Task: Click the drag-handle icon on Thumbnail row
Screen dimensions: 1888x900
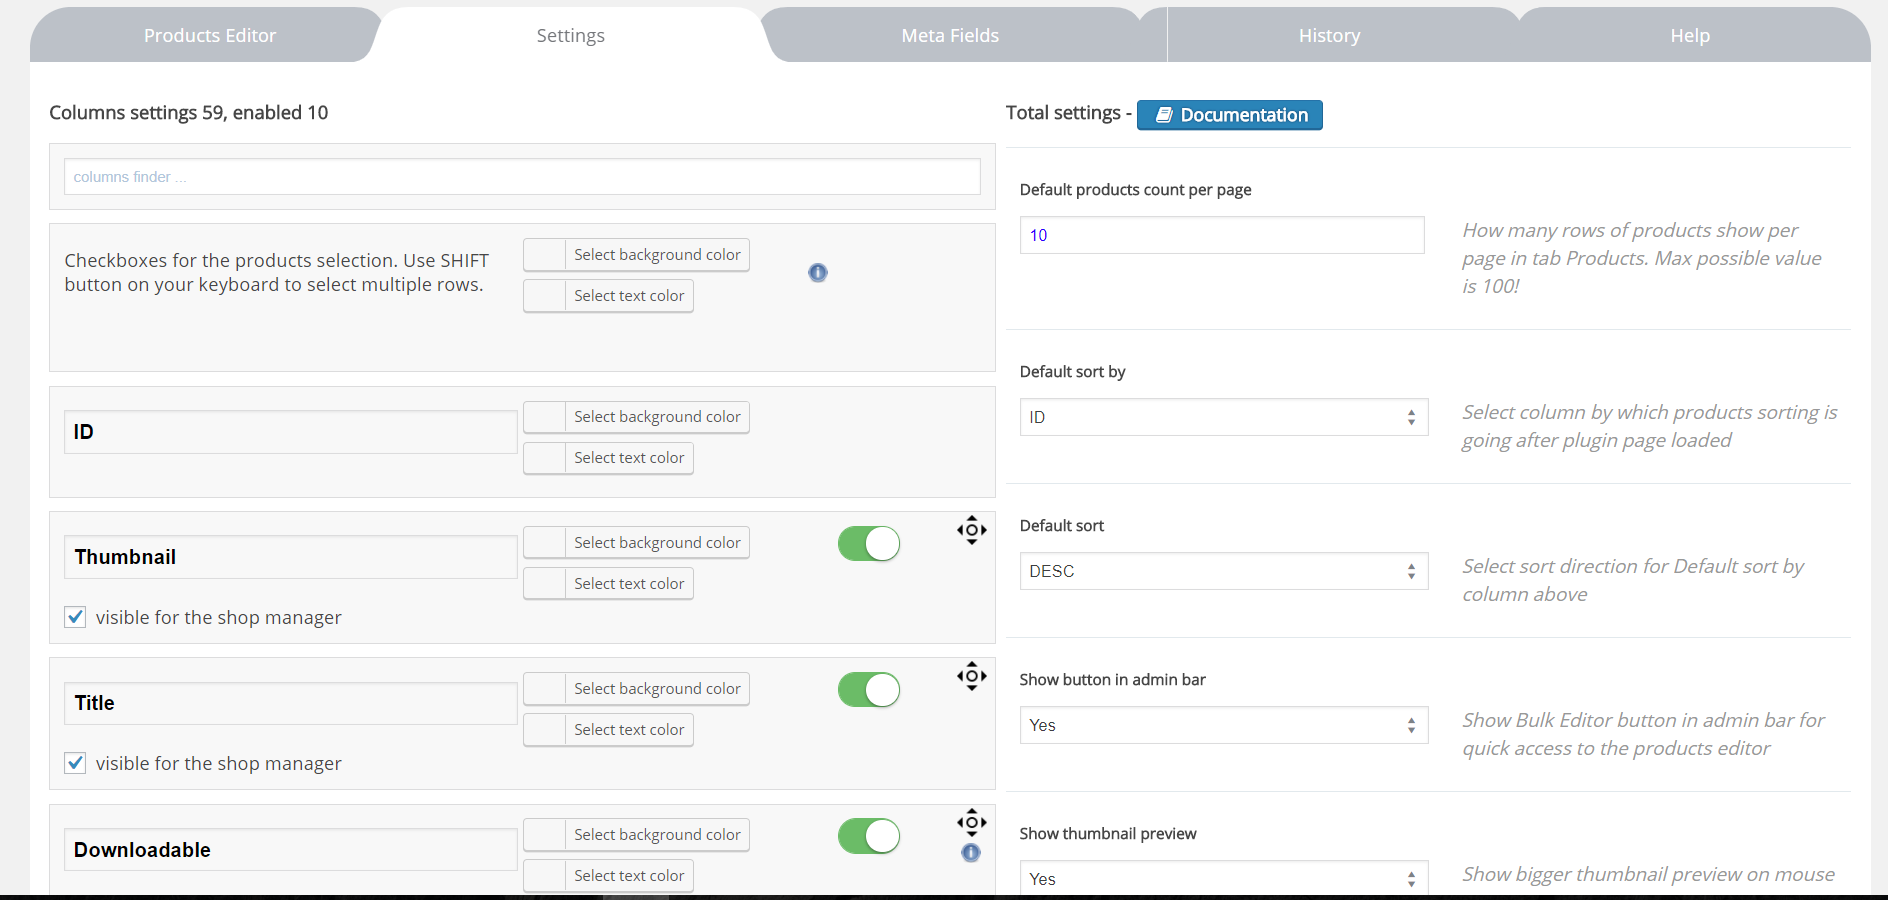Action: click(x=971, y=530)
